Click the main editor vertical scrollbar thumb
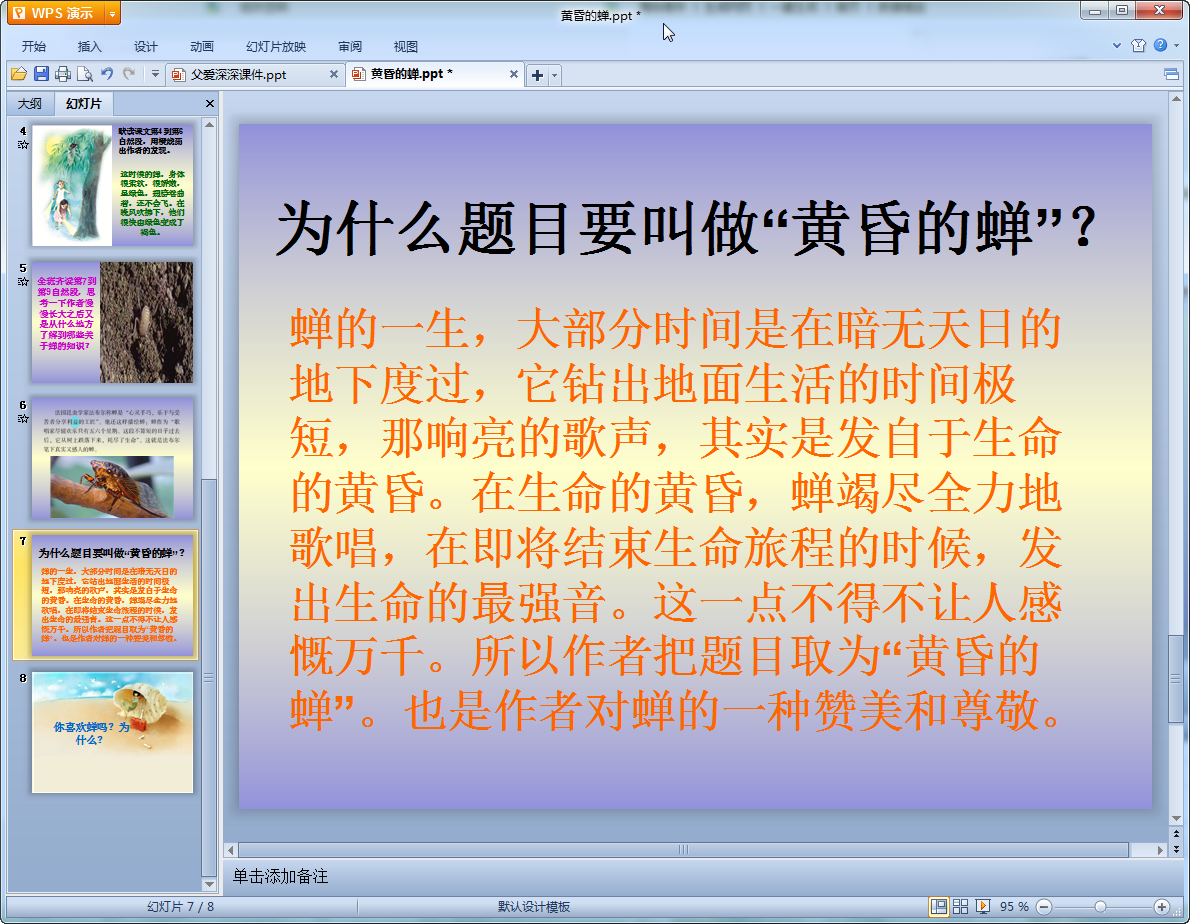Viewport: 1190px width, 924px height. coord(1176,678)
